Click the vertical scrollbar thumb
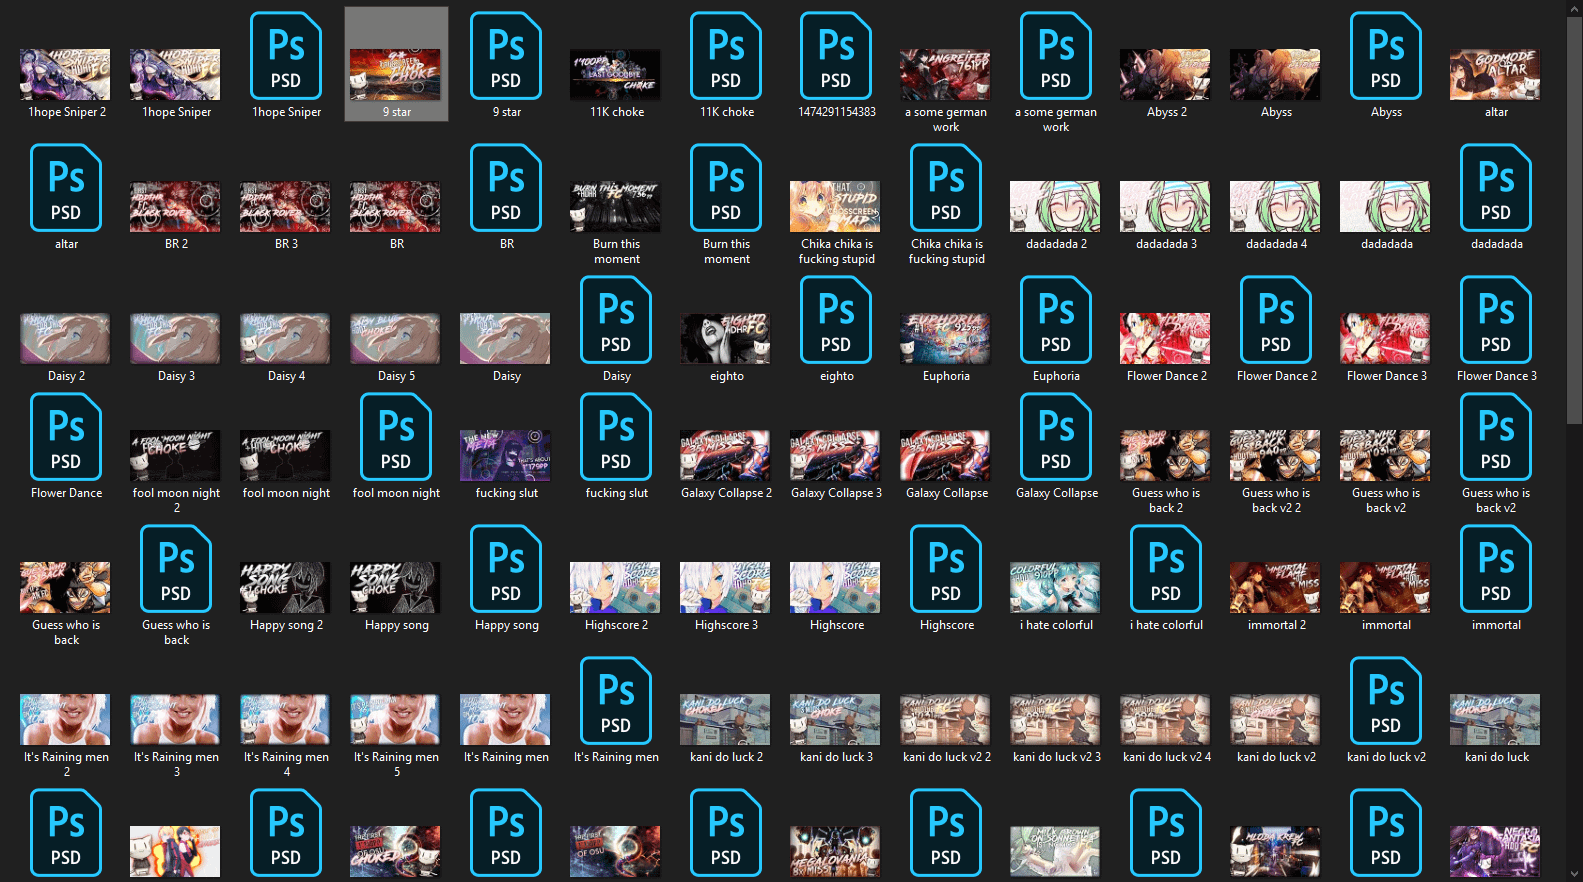 (x=1574, y=220)
